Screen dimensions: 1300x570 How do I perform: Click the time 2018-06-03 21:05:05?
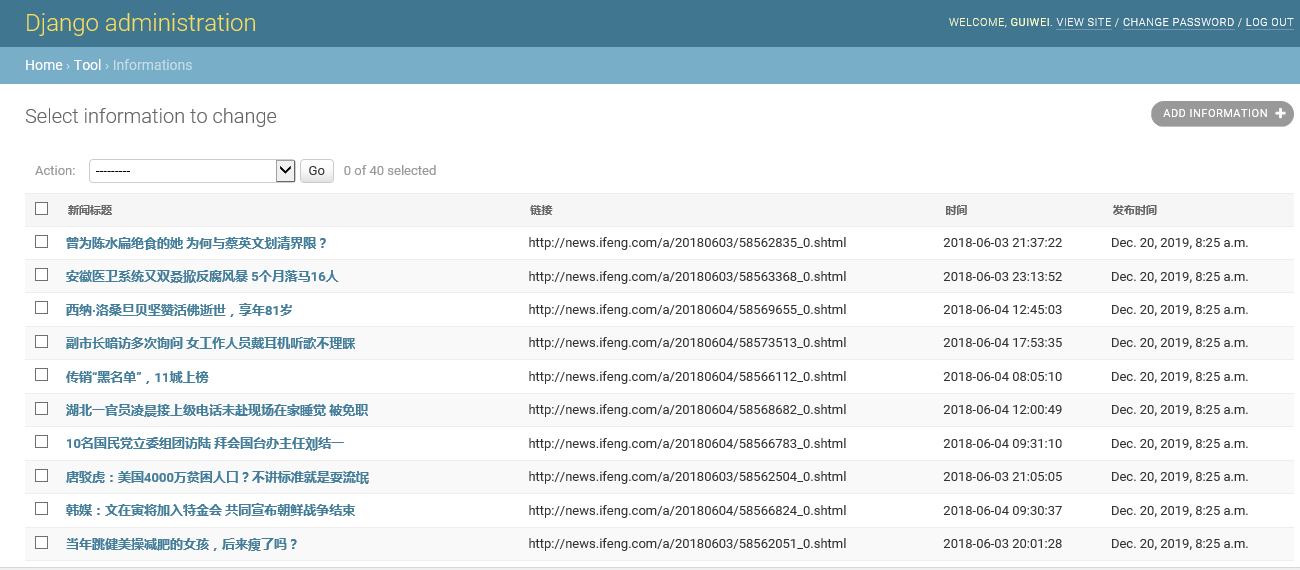coord(1002,477)
